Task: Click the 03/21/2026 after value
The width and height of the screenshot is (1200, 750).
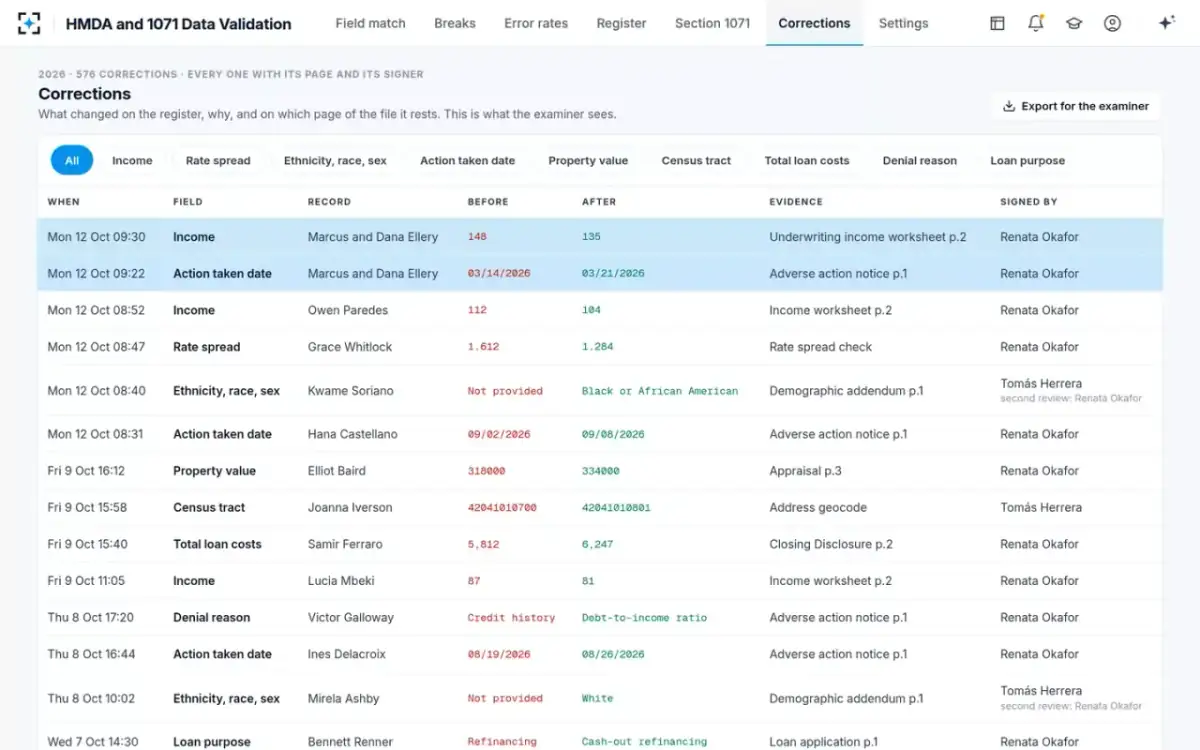Action: coord(613,274)
